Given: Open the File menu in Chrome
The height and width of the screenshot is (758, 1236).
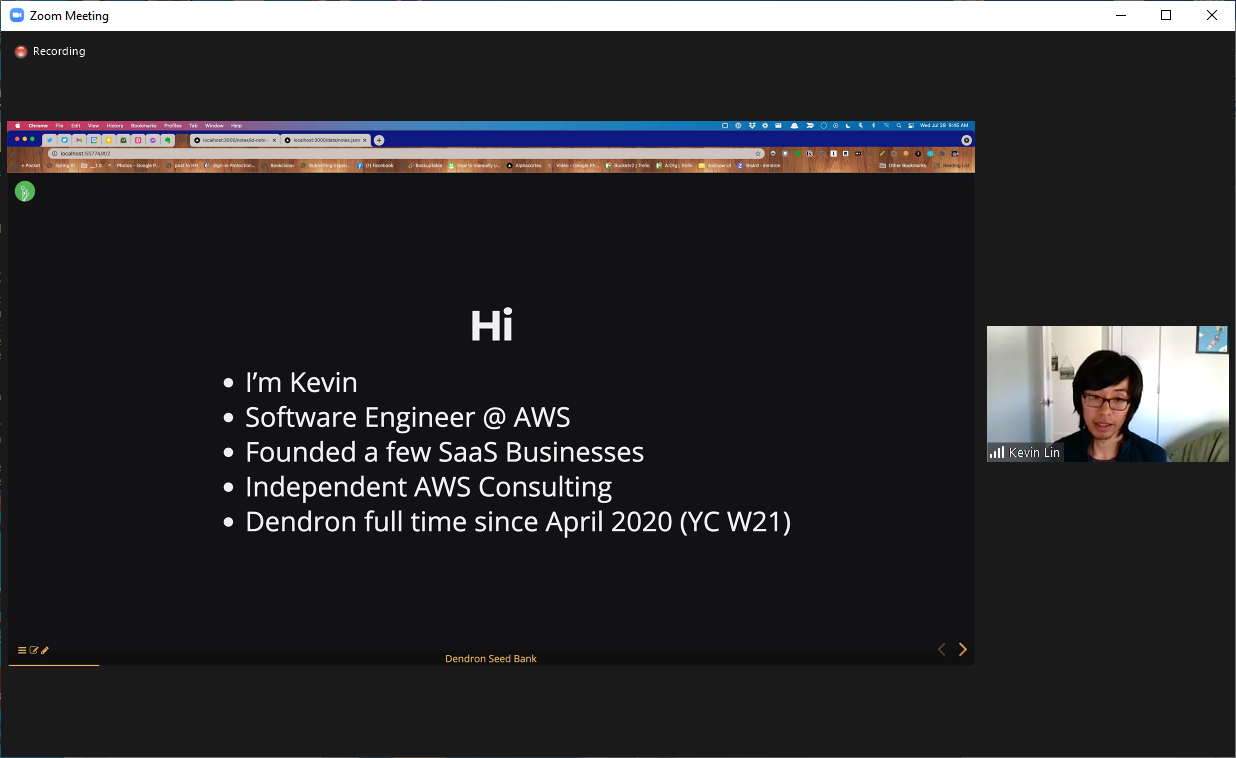Looking at the screenshot, I should pos(59,126).
